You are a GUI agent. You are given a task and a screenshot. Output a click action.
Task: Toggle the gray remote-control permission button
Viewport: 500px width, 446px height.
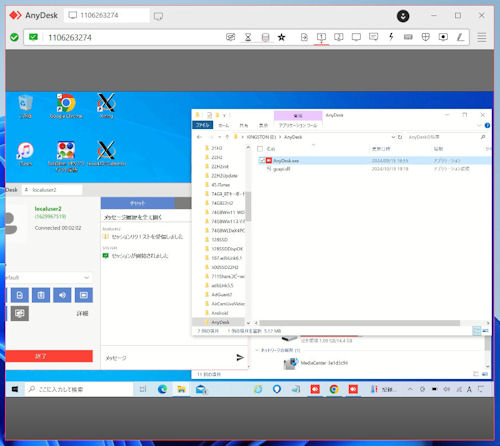click(x=20, y=314)
